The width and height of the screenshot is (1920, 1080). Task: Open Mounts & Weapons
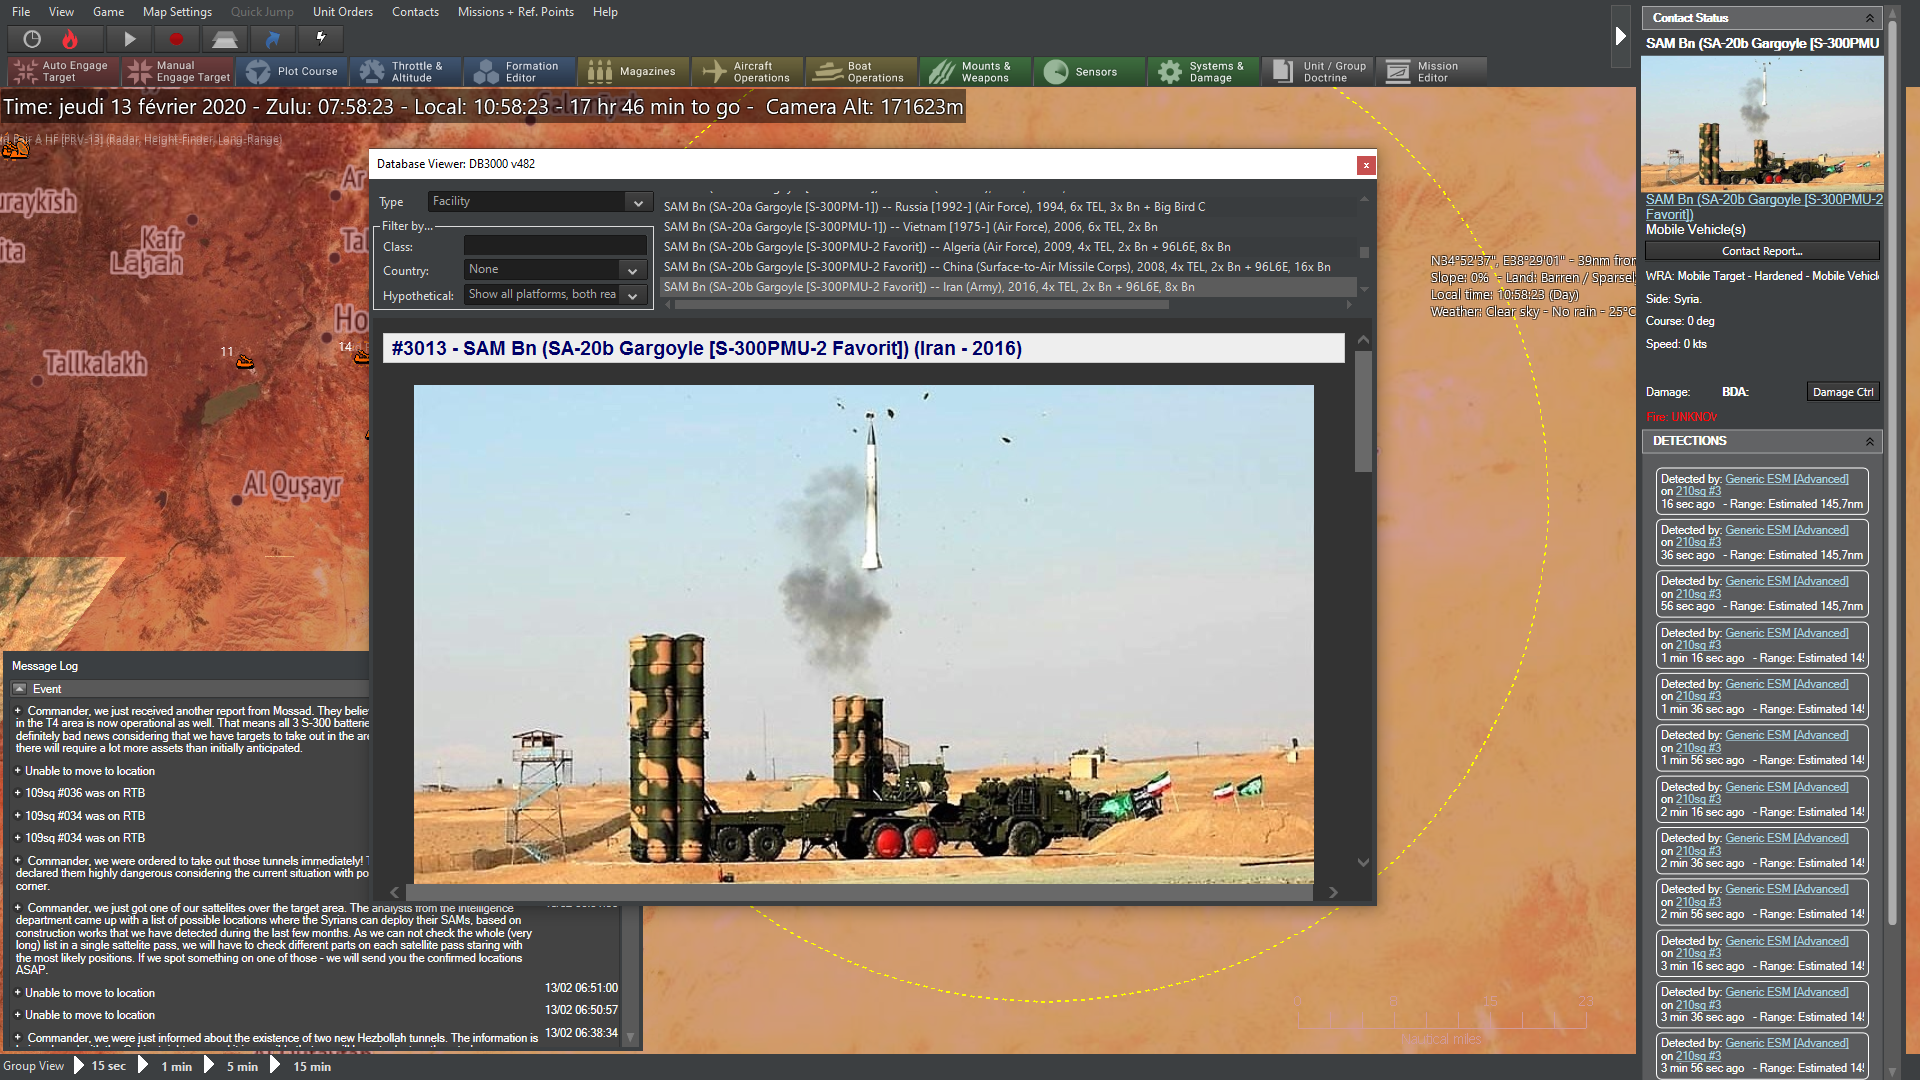(976, 71)
